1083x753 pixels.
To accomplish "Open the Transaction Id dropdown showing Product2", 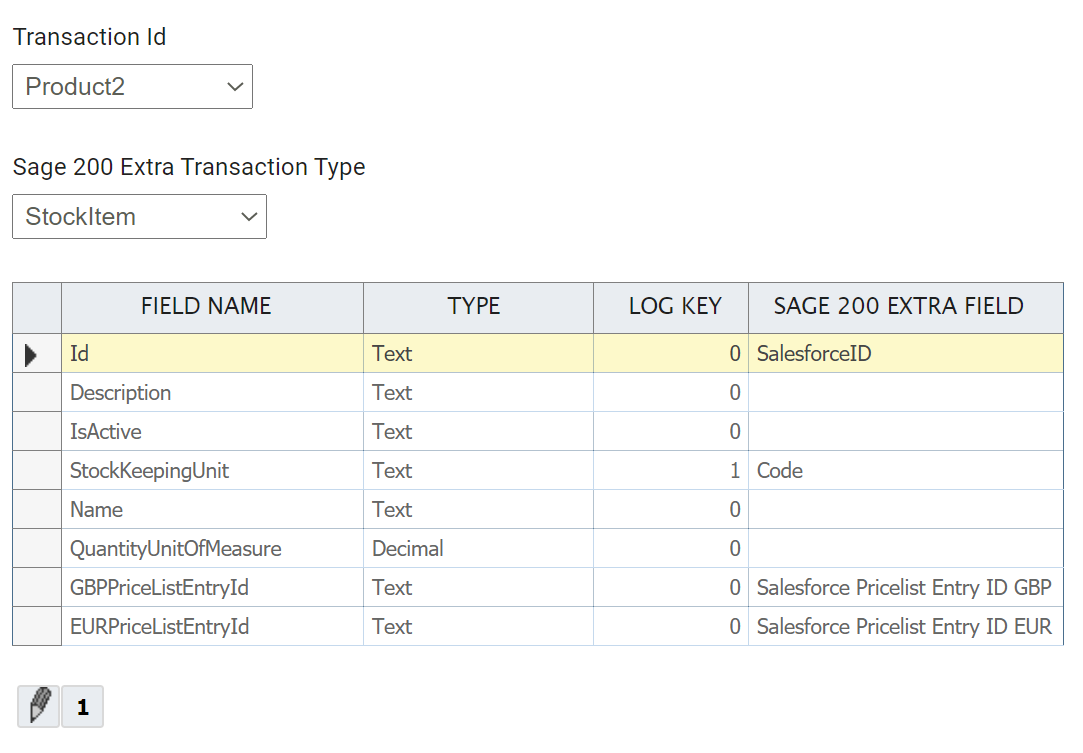I will point(133,86).
